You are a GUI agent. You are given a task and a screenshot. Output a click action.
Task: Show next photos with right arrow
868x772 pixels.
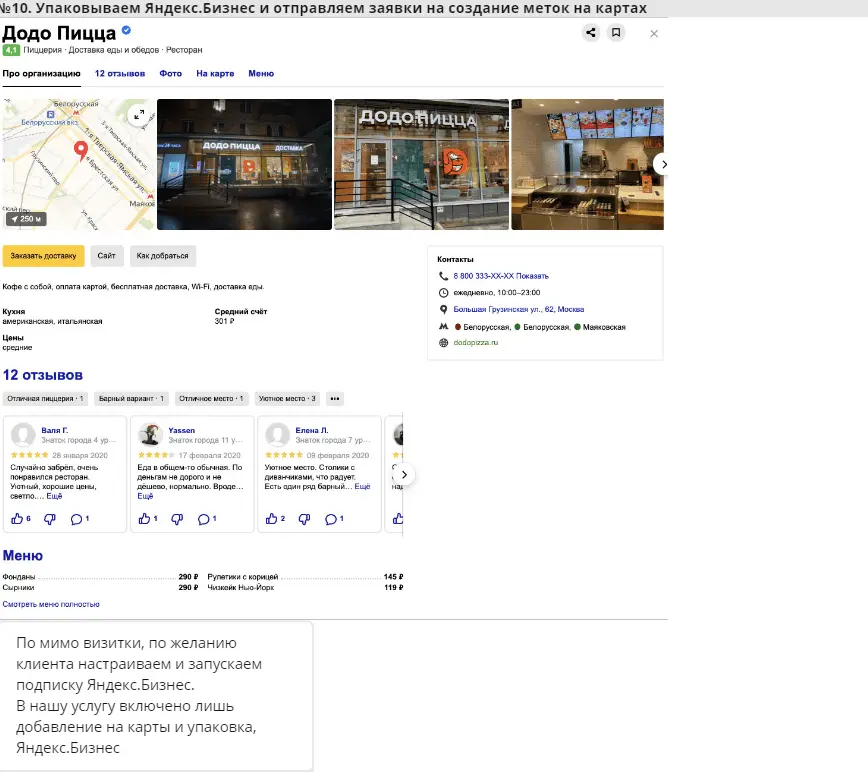point(664,164)
